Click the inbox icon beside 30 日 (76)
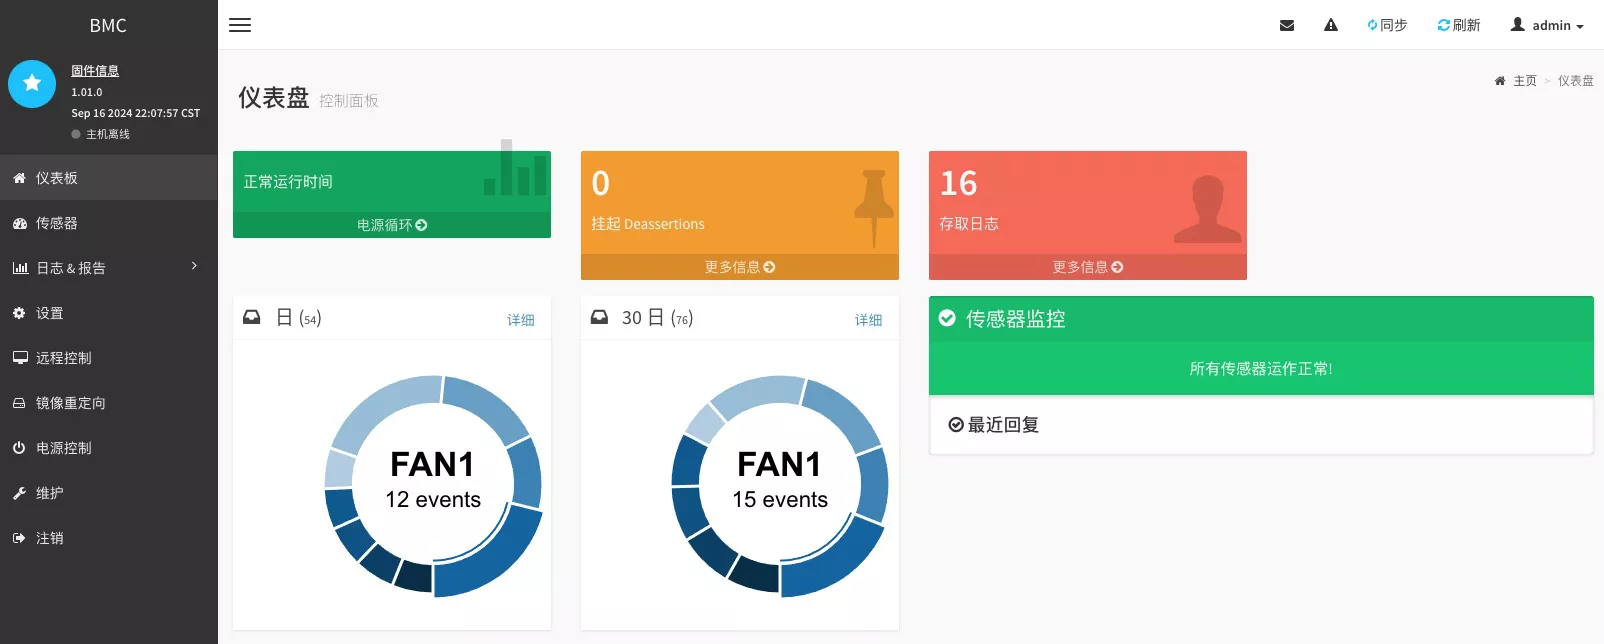The height and width of the screenshot is (644, 1604). (x=599, y=317)
